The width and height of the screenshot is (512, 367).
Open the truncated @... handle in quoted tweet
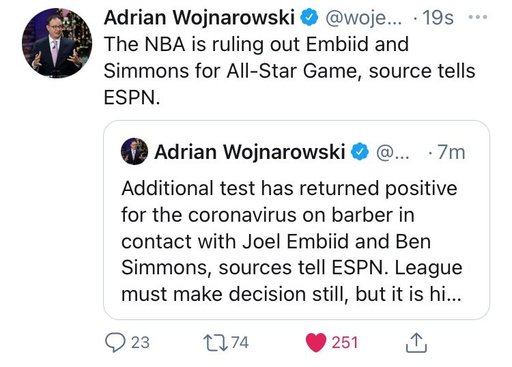pos(392,152)
